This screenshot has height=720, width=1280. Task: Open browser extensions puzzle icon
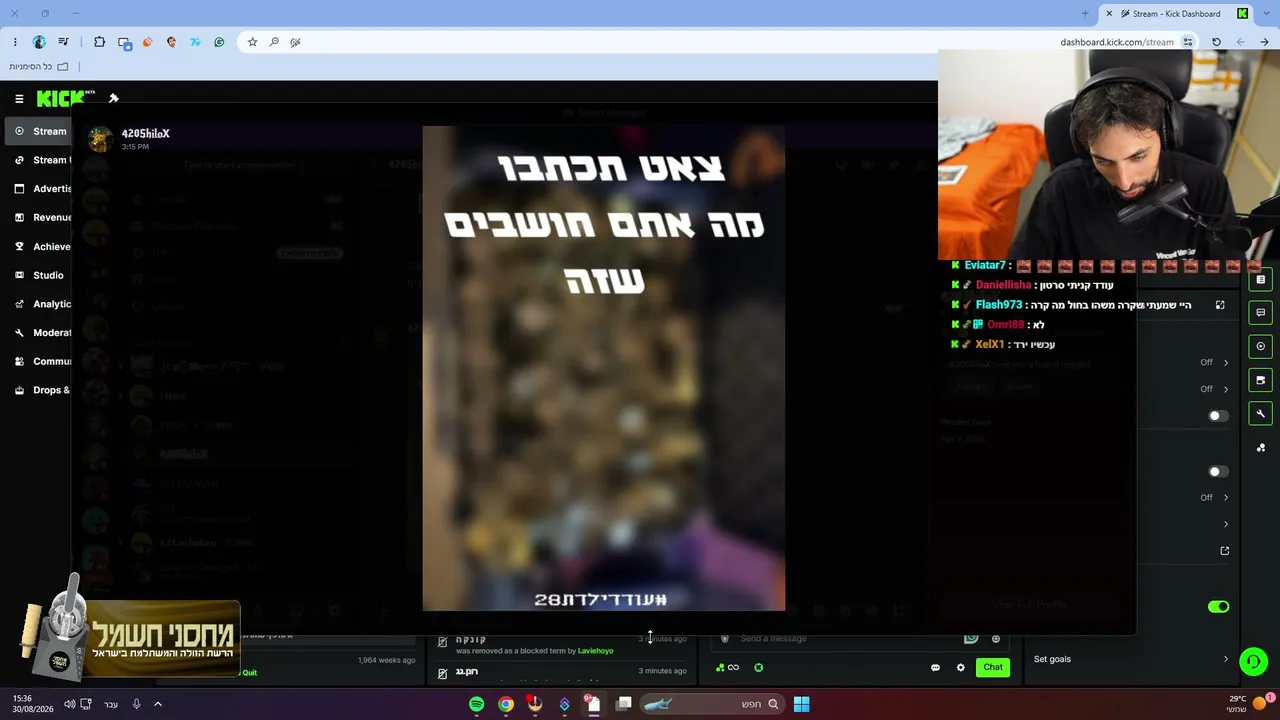[99, 42]
